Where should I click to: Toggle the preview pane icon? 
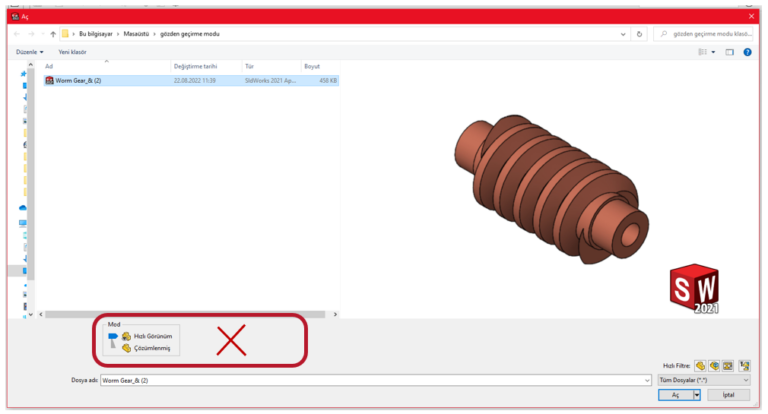(730, 51)
